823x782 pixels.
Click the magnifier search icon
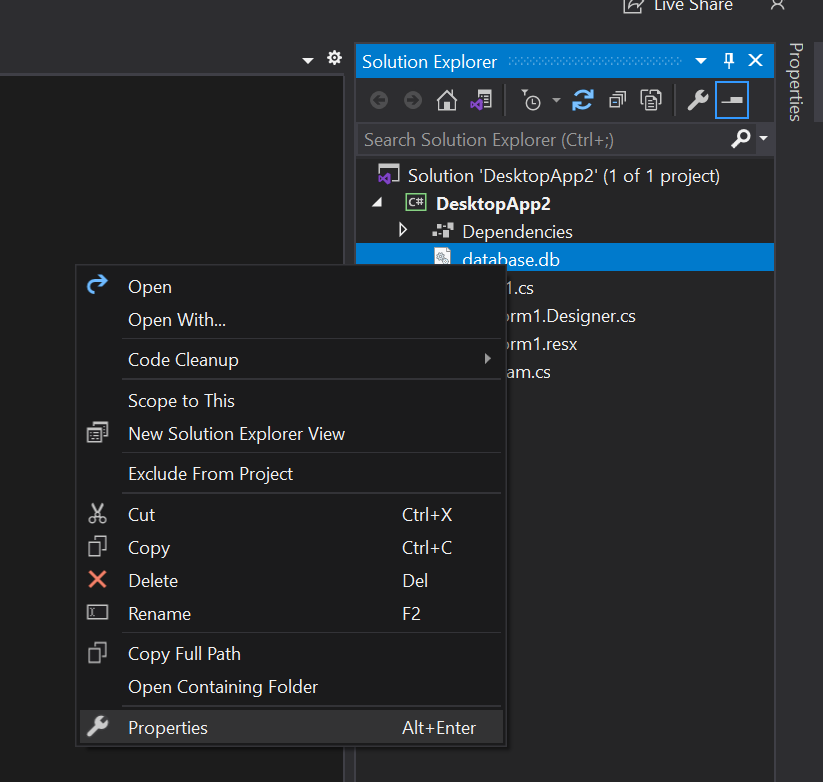(x=741, y=139)
